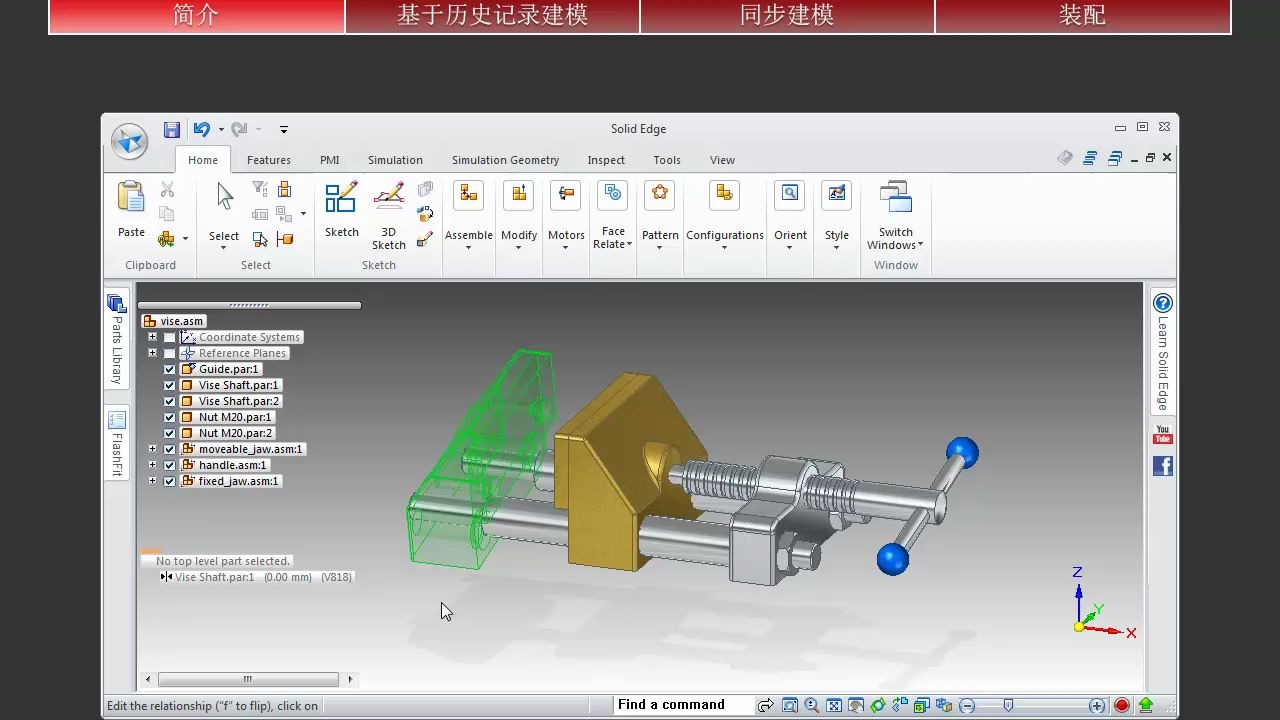Toggle the fixed_jaw.asm:1 checkbox

tap(170, 481)
